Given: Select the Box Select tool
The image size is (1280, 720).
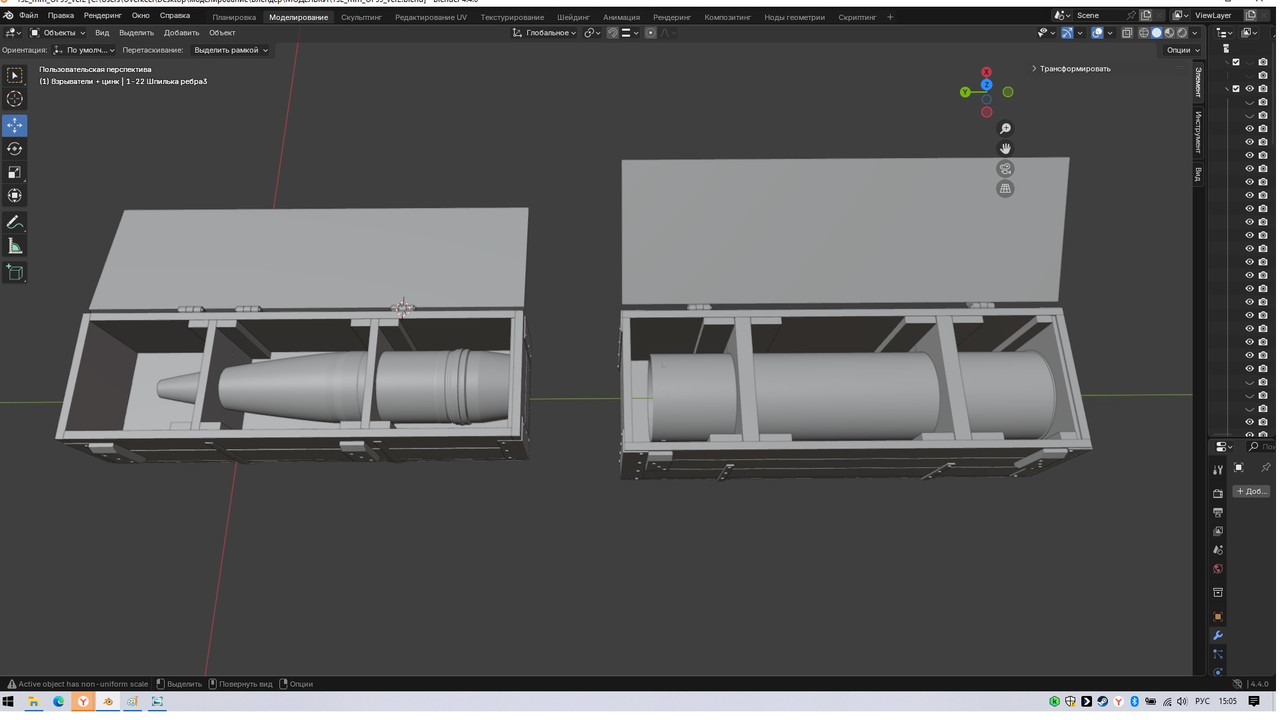Looking at the screenshot, I should coord(14,75).
